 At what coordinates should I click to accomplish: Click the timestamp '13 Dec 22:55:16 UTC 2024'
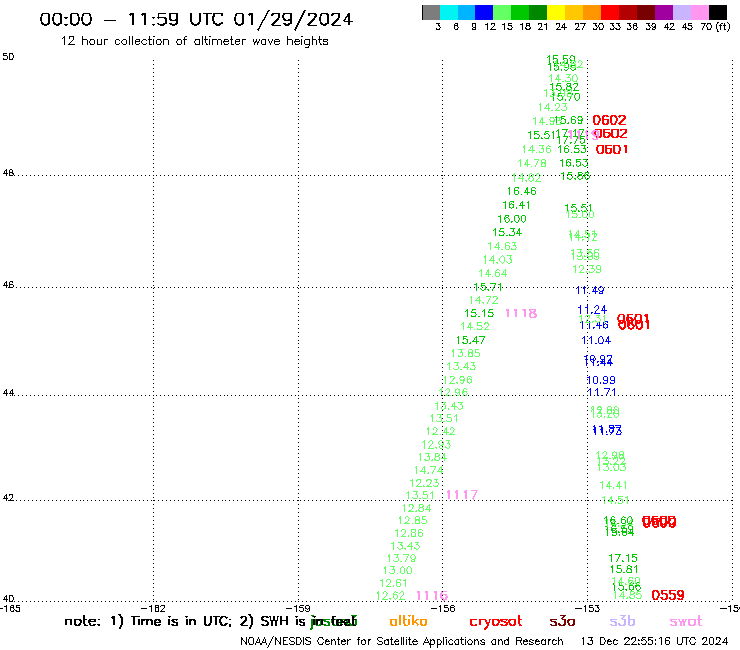coord(654,641)
